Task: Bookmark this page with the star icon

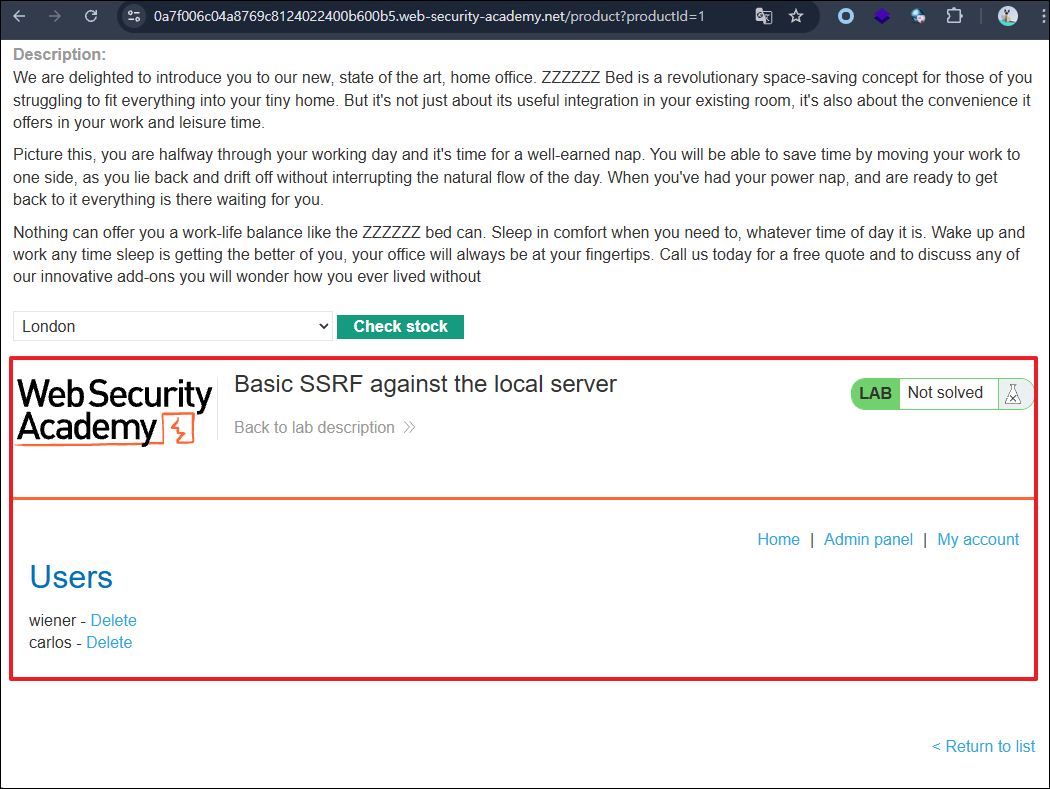Action: pyautogui.click(x=796, y=16)
